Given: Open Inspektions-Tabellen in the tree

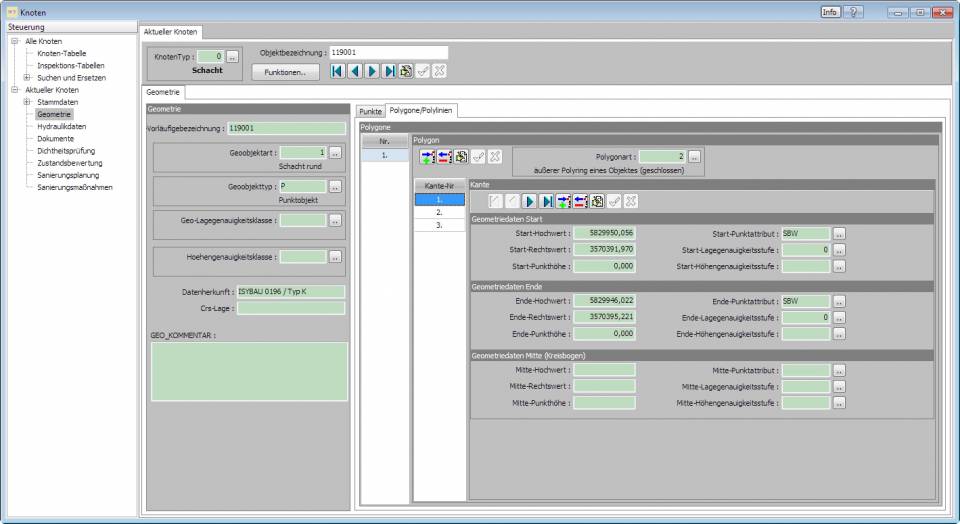Looking at the screenshot, I should [x=70, y=66].
